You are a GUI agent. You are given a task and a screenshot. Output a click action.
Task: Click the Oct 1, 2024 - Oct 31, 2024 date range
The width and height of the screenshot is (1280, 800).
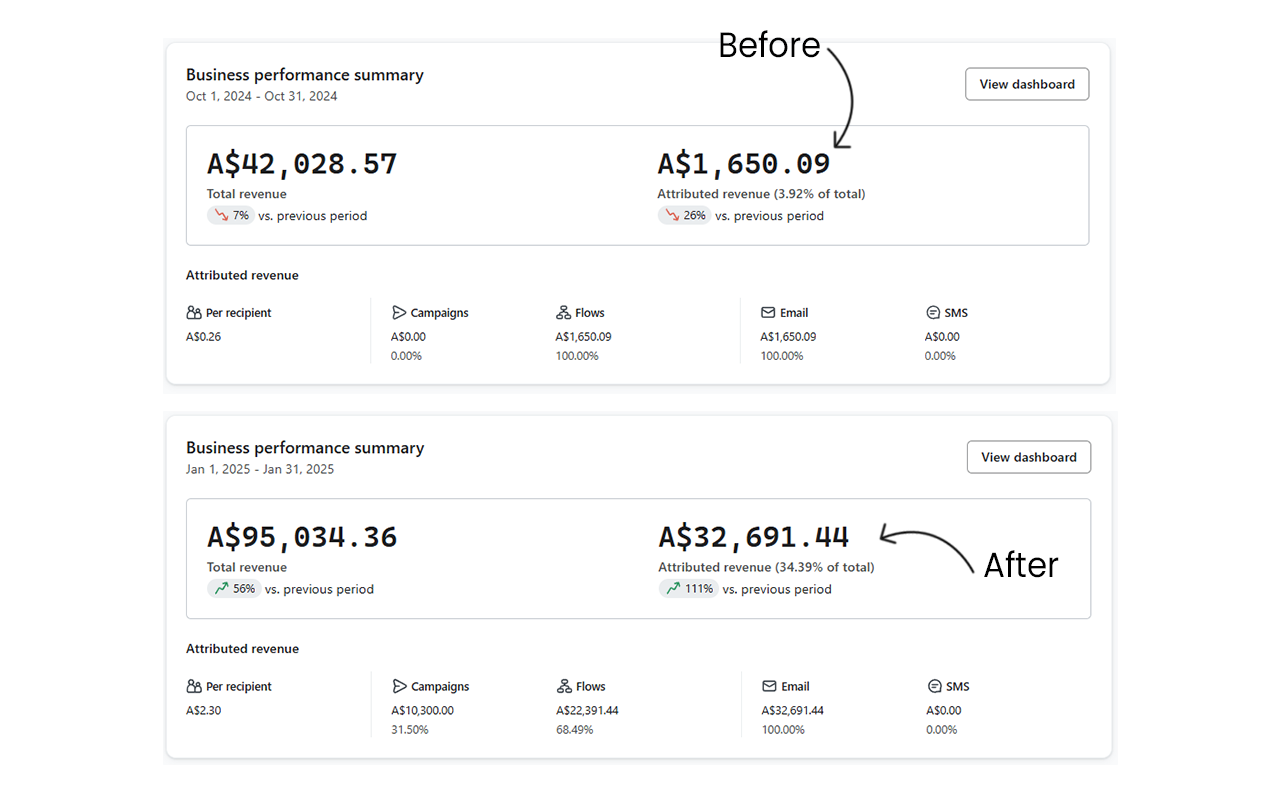(262, 97)
